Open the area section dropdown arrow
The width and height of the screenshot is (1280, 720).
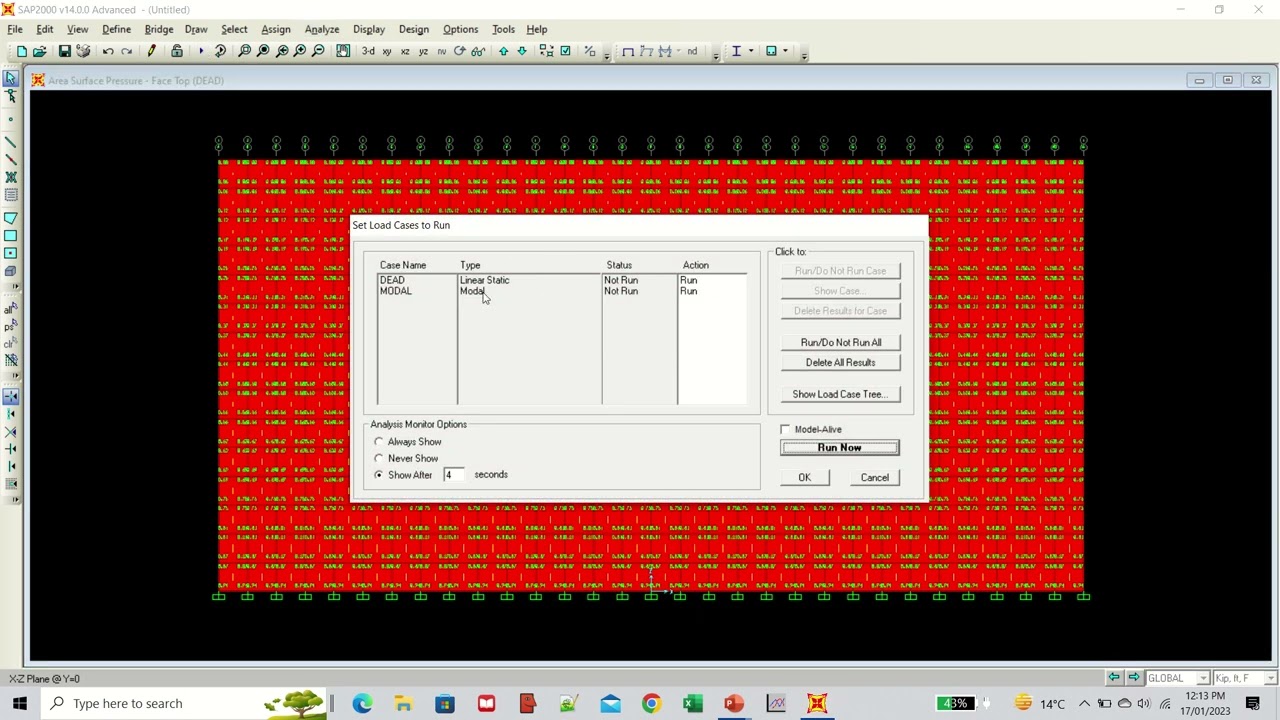[785, 51]
